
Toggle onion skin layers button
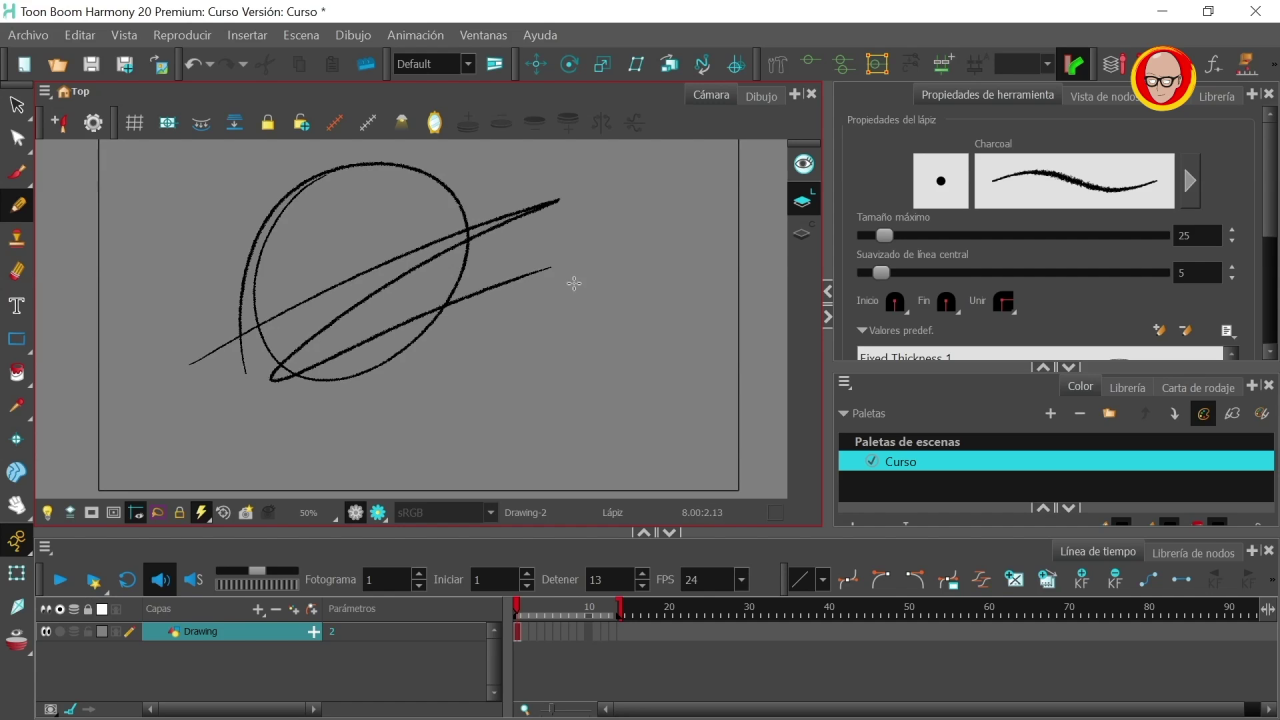pyautogui.click(x=803, y=201)
